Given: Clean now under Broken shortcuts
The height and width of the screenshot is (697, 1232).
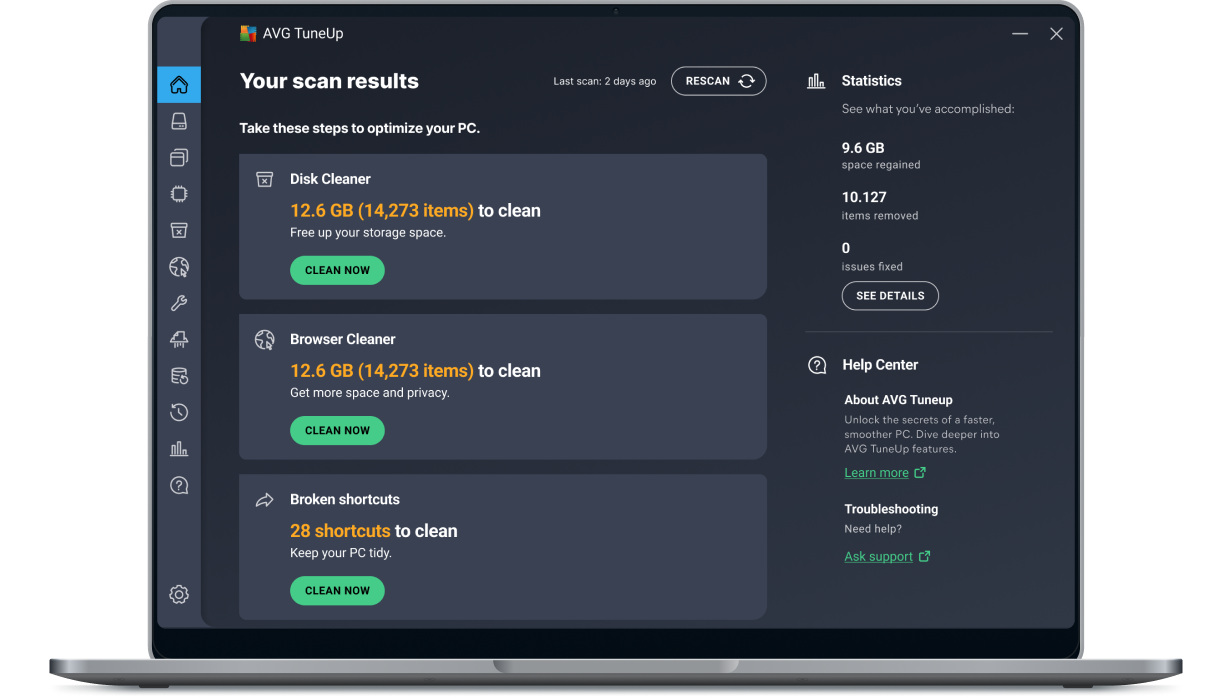Looking at the screenshot, I should [x=337, y=591].
